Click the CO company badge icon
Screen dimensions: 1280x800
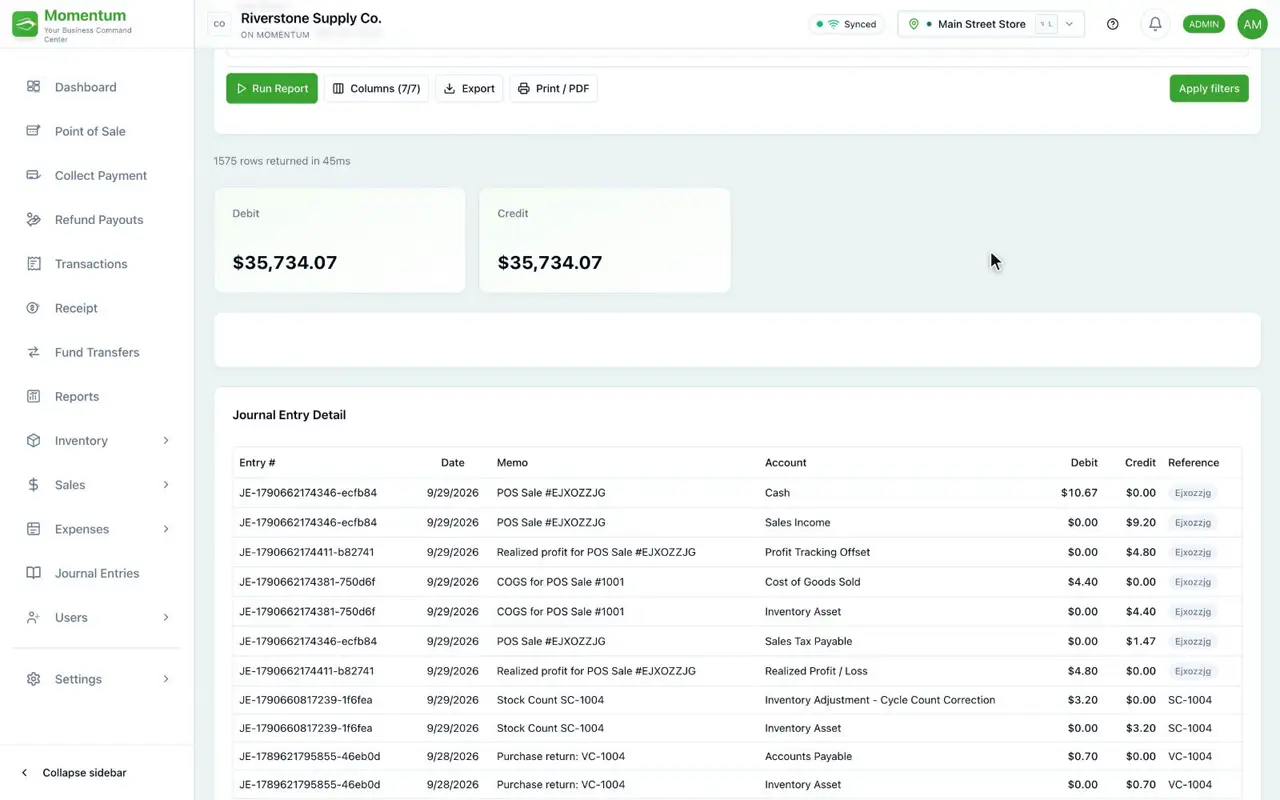click(219, 24)
